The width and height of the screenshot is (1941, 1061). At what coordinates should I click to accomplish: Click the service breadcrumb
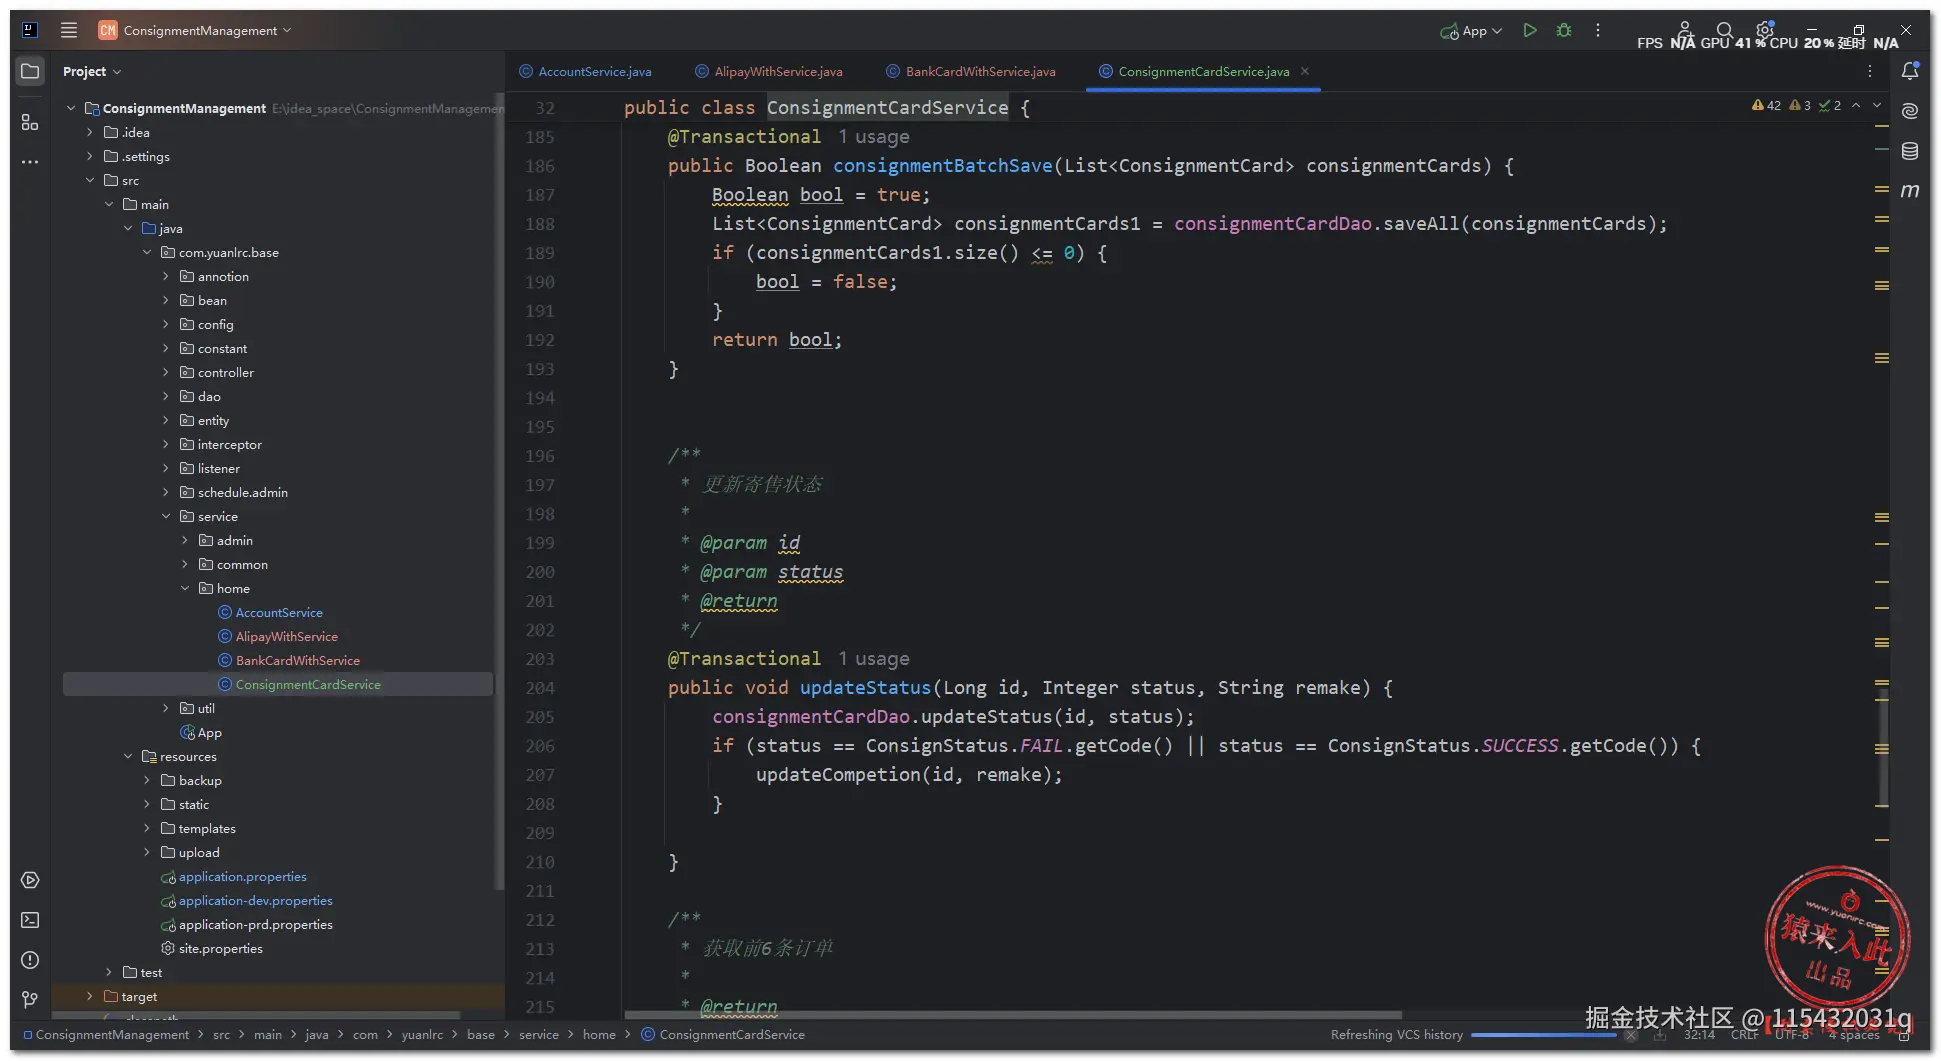coord(538,1034)
